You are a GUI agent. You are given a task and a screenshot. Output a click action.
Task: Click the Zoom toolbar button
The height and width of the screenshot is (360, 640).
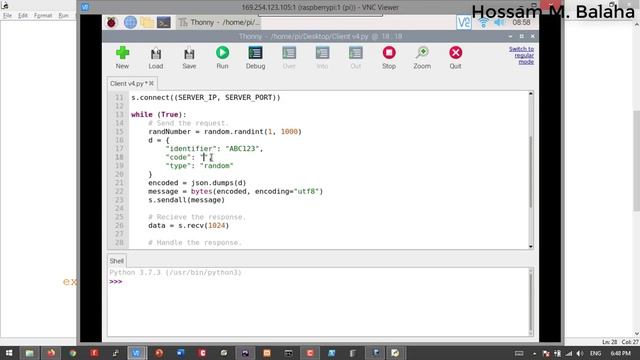tap(422, 57)
